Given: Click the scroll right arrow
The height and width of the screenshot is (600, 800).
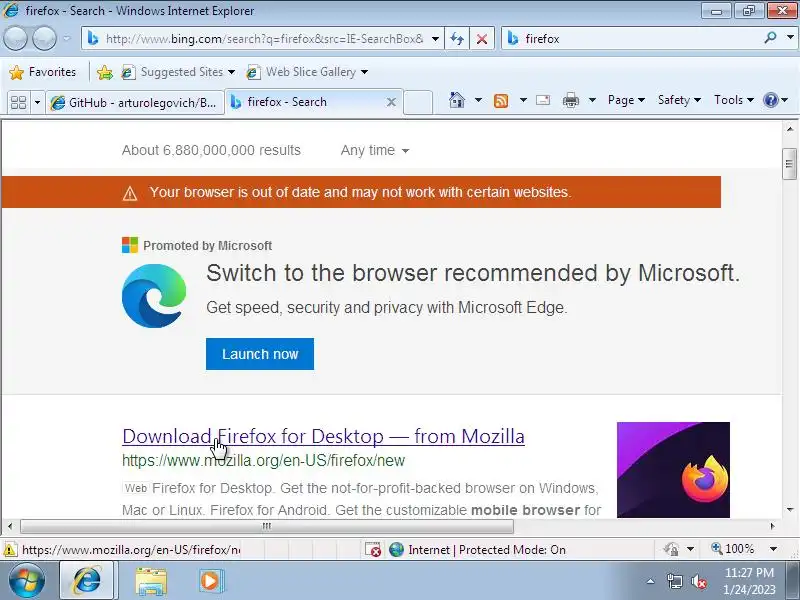Looking at the screenshot, I should tap(772, 526).
